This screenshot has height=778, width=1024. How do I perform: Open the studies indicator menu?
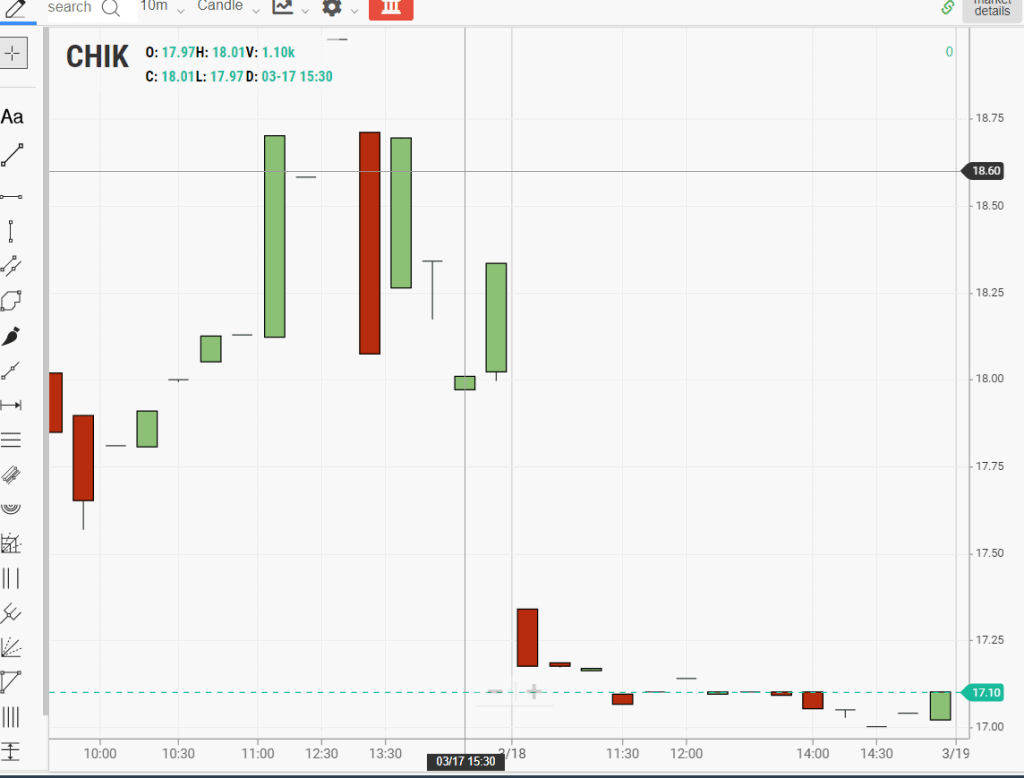pos(288,8)
